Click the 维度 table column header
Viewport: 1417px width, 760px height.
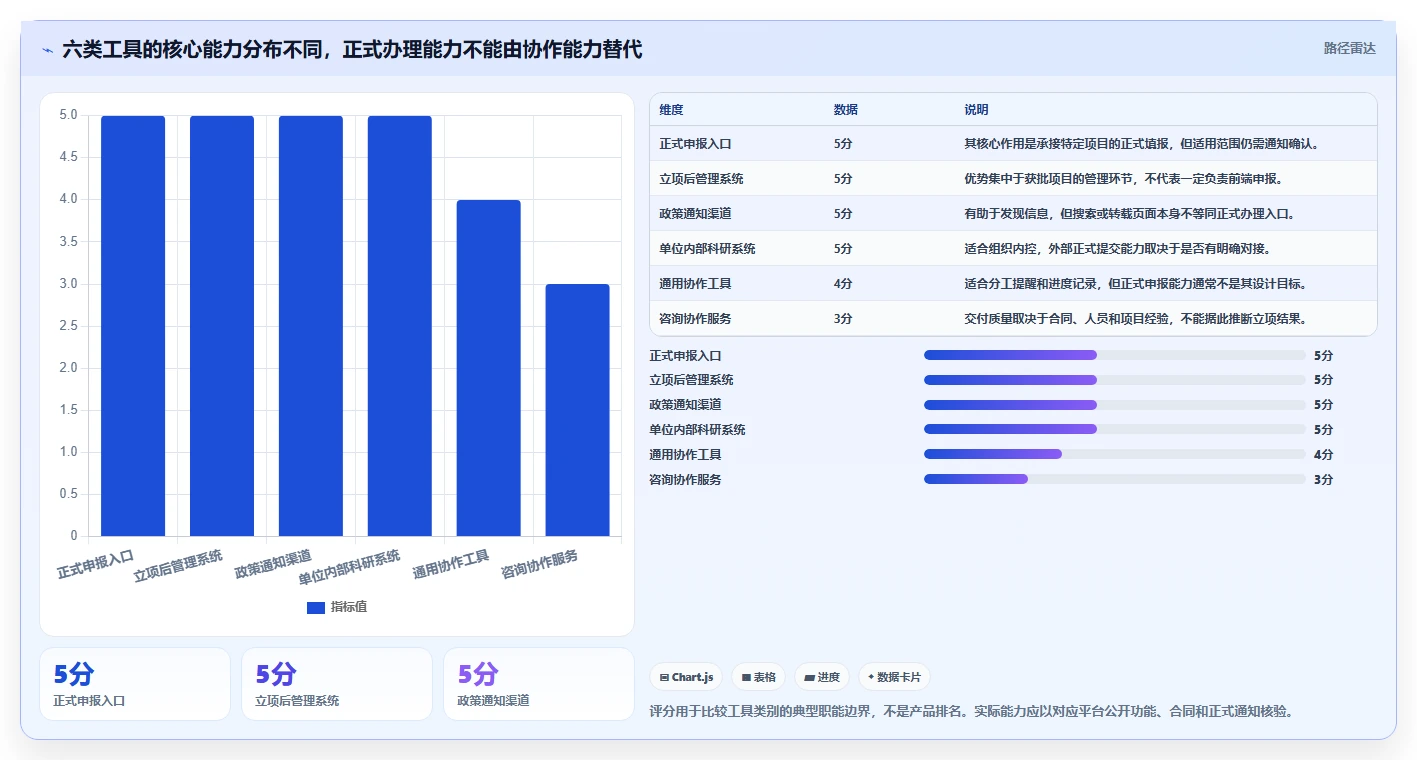671,110
